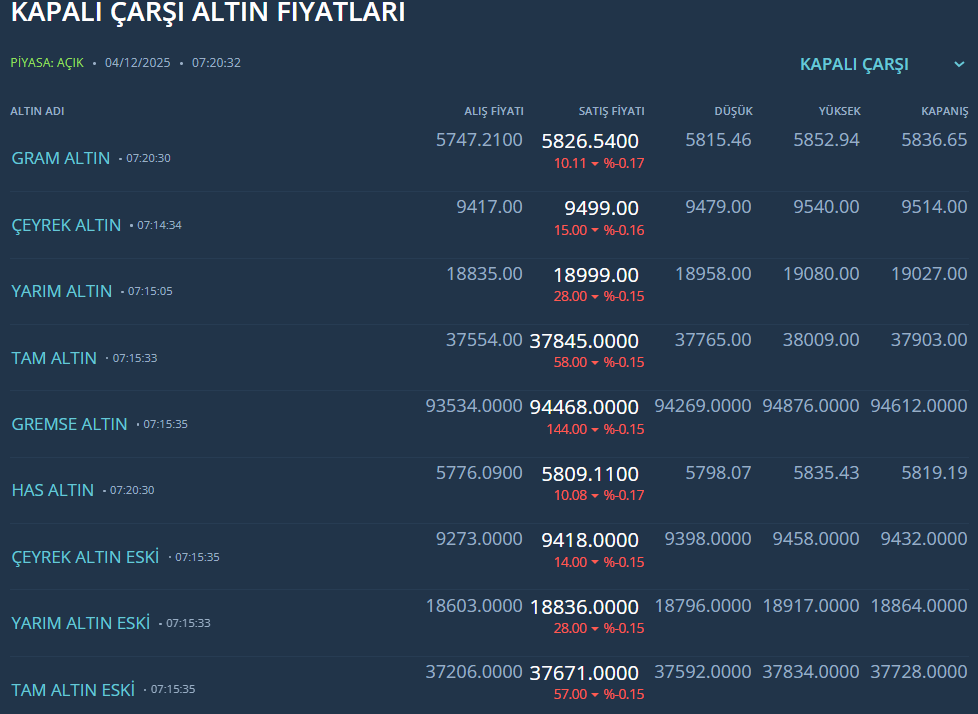The width and height of the screenshot is (978, 714).
Task: Click the red down arrow under Gram Altın price
Action: pyautogui.click(x=594, y=164)
